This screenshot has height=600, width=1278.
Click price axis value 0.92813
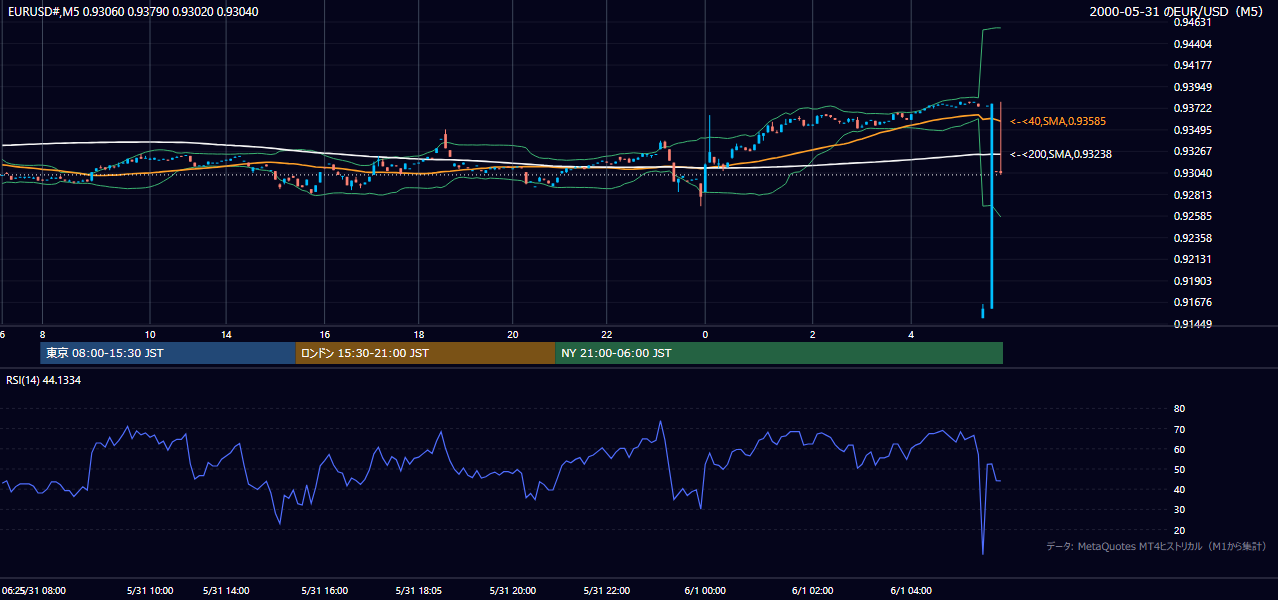pos(1193,195)
